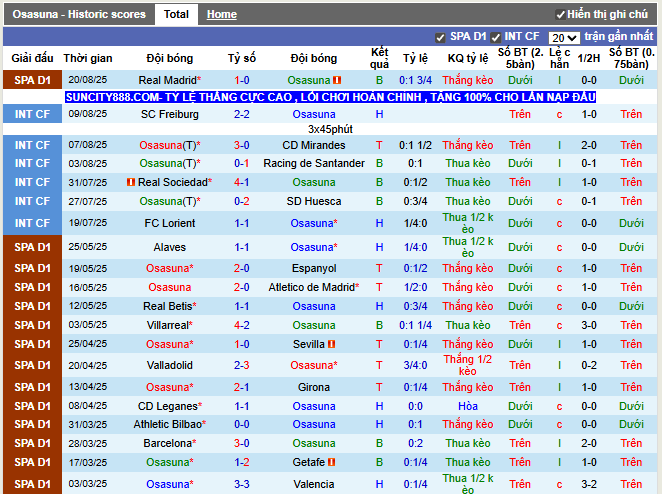Select the Alaves team name
Screen dimensions: 662x494
(170, 247)
